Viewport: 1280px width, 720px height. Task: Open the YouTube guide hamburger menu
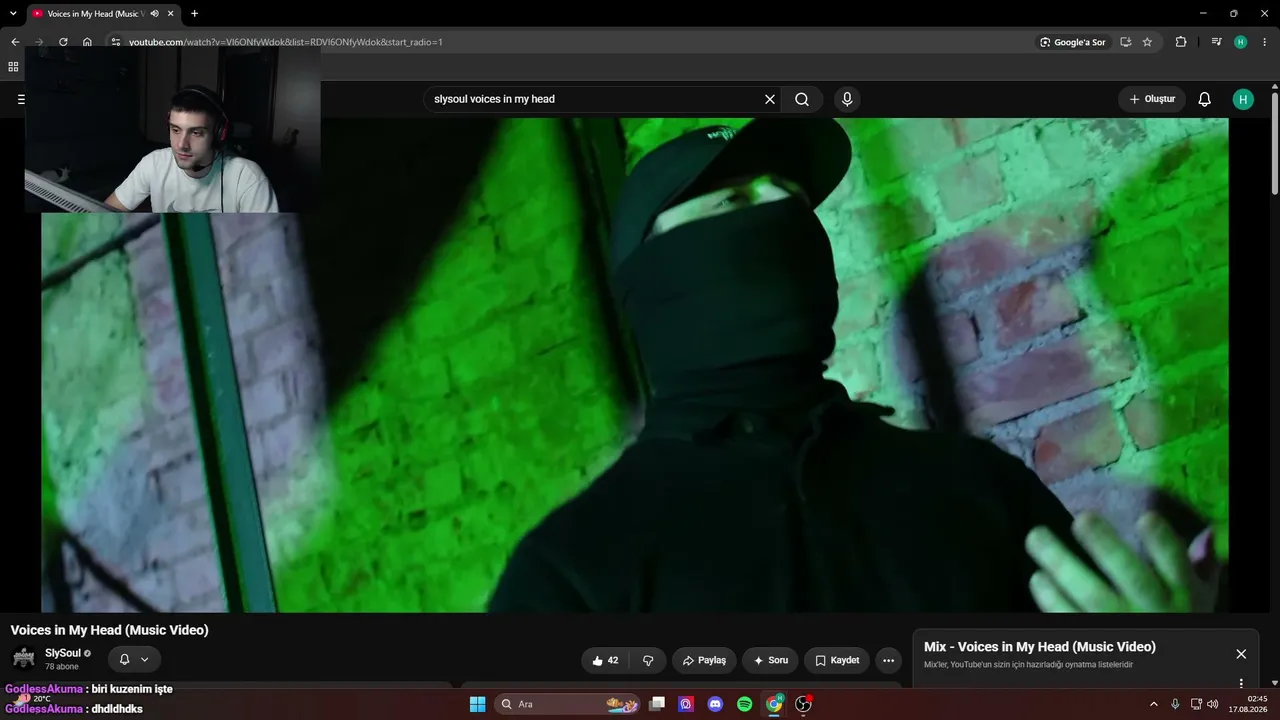[21, 99]
